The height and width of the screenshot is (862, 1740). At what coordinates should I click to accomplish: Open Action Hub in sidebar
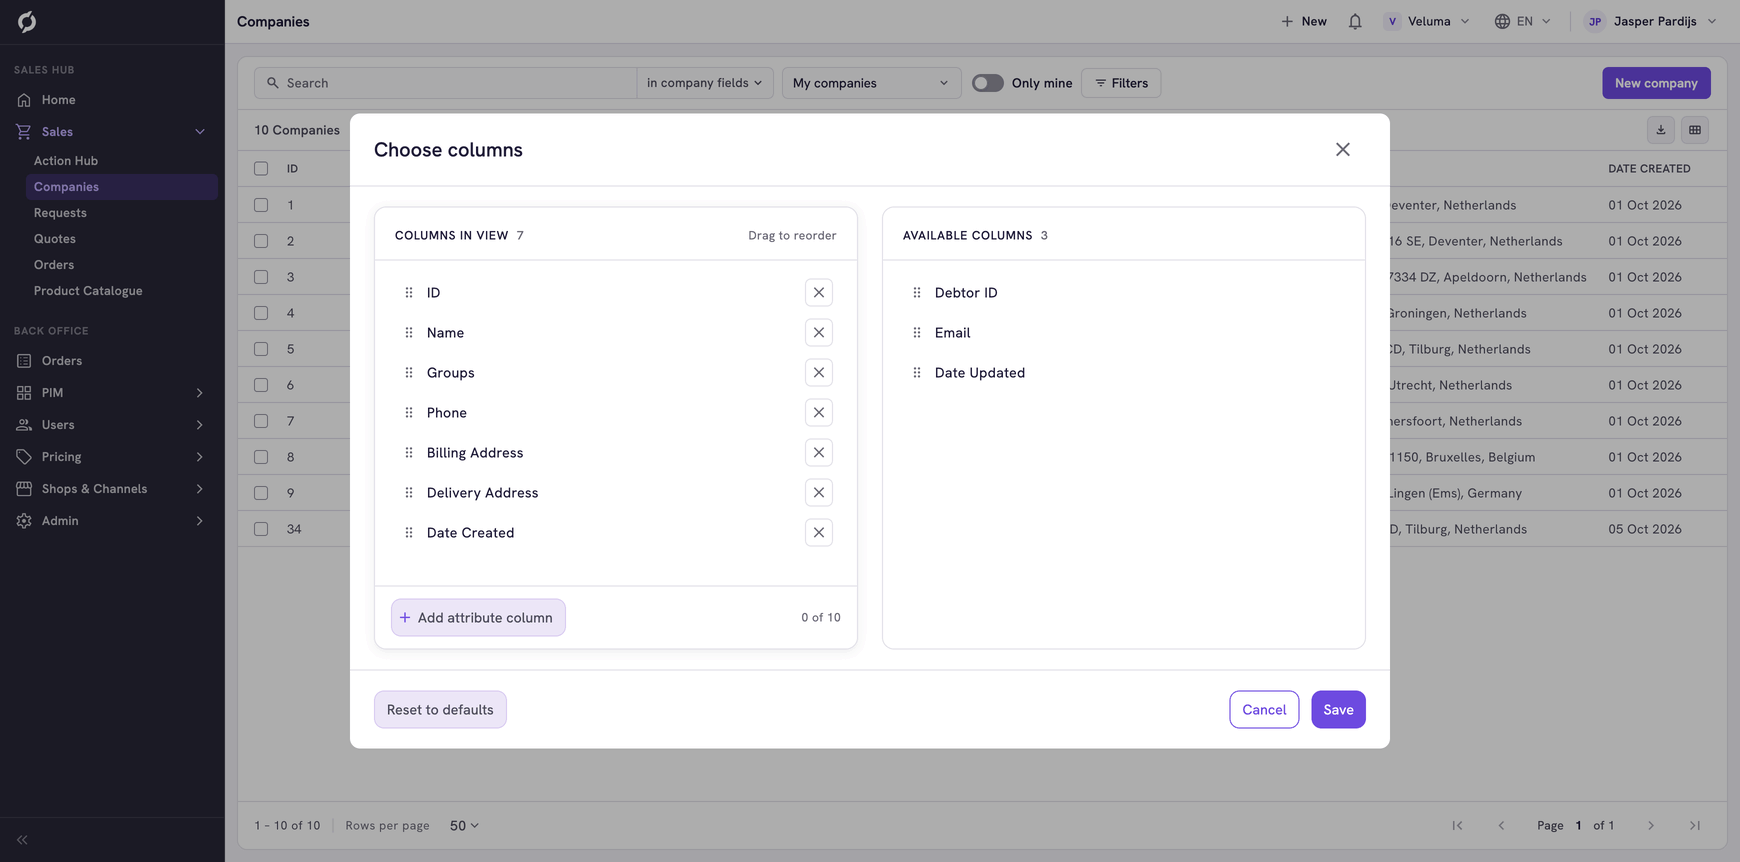(x=66, y=161)
